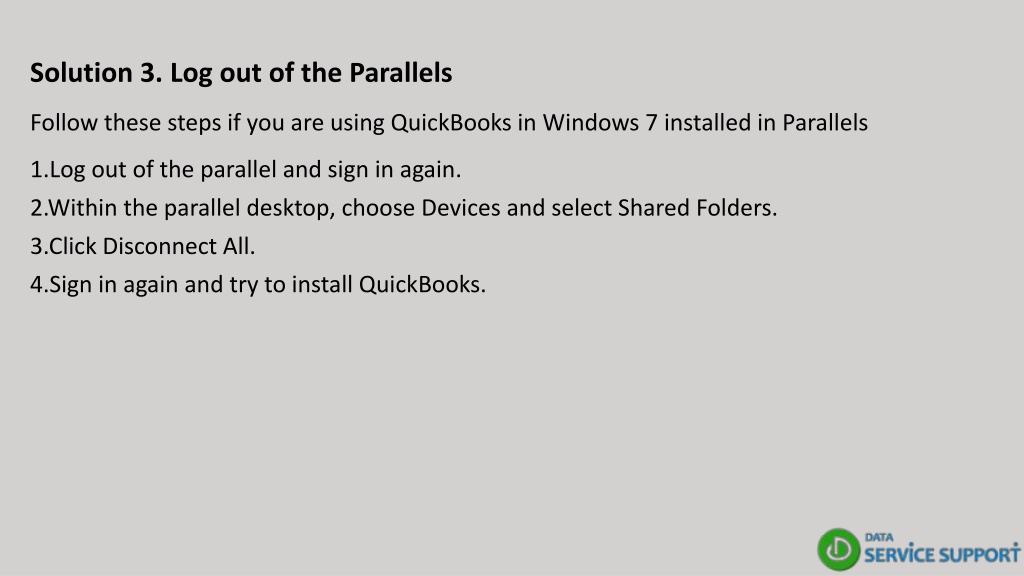Viewport: 1024px width, 576px height.
Task: Click step 1 Log out of the parallel
Action: pos(246,170)
